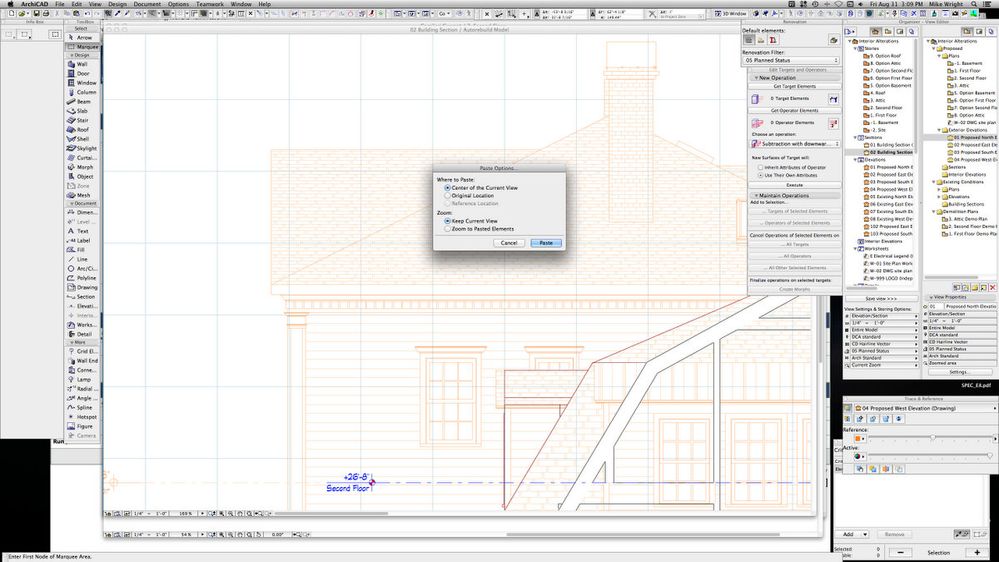This screenshot has width=999, height=562.
Task: Open the Document menu
Action: 147,4
